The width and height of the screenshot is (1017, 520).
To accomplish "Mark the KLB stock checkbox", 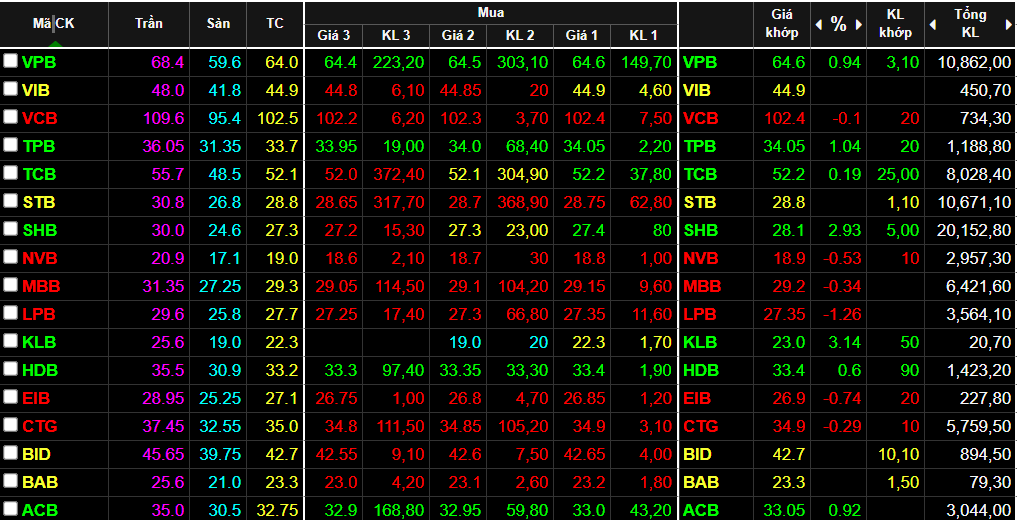I will [10, 342].
